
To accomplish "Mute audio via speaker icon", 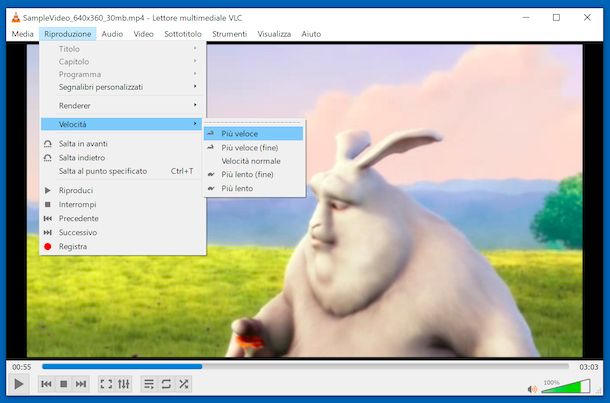I will tap(532, 389).
